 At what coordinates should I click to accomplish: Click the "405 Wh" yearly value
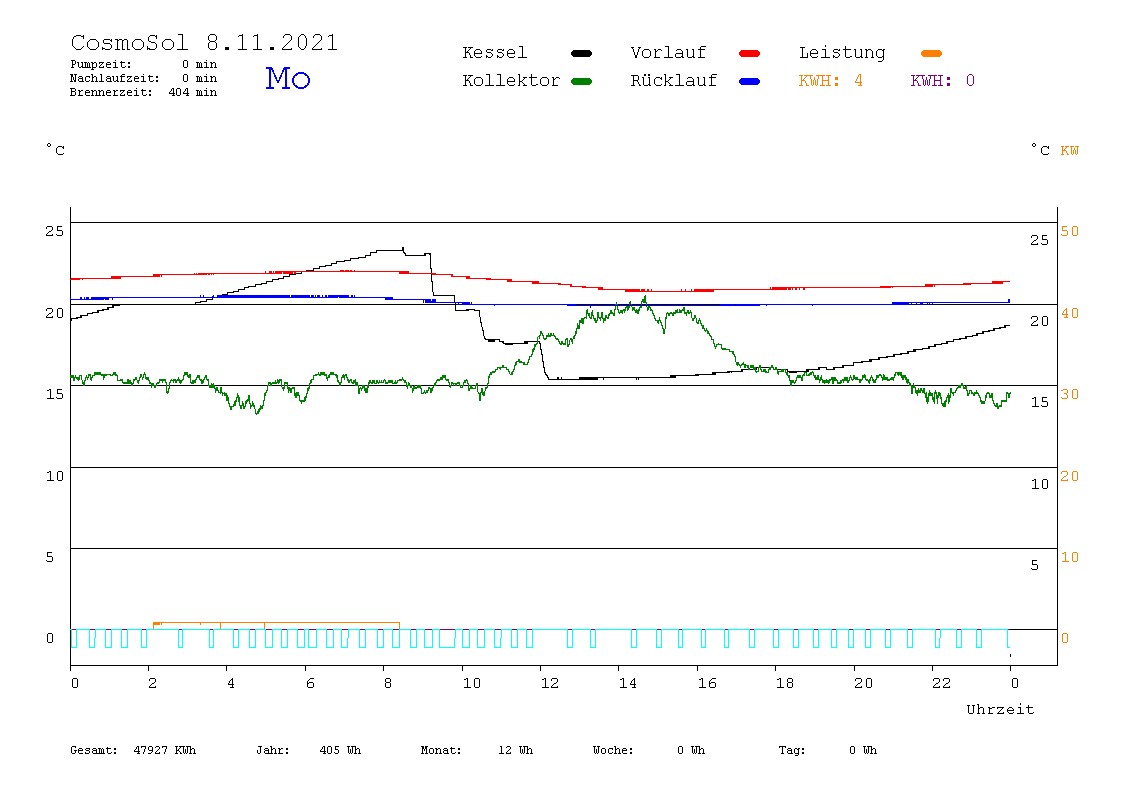(x=340, y=750)
